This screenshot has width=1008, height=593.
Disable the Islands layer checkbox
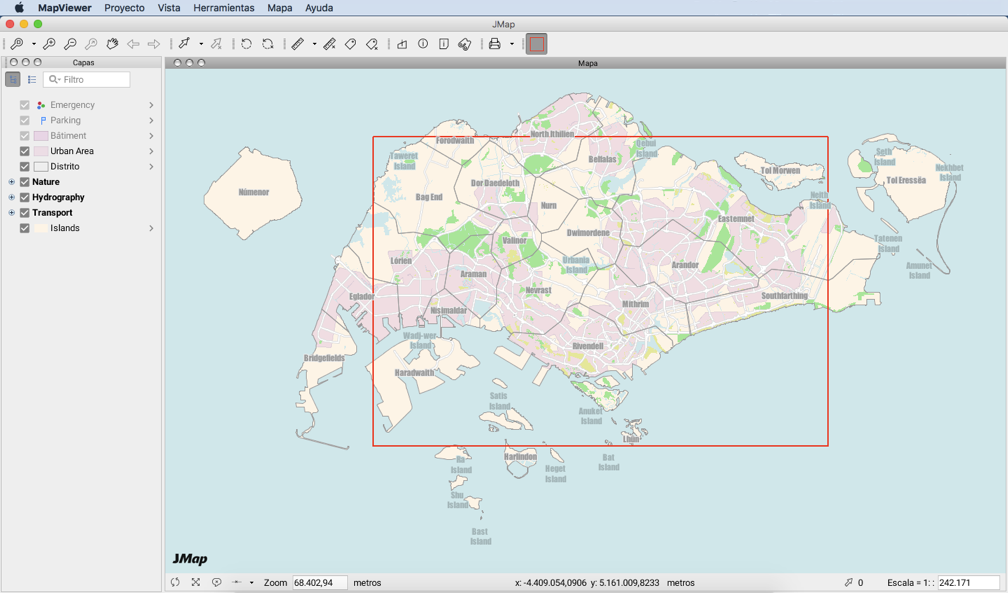tap(23, 228)
